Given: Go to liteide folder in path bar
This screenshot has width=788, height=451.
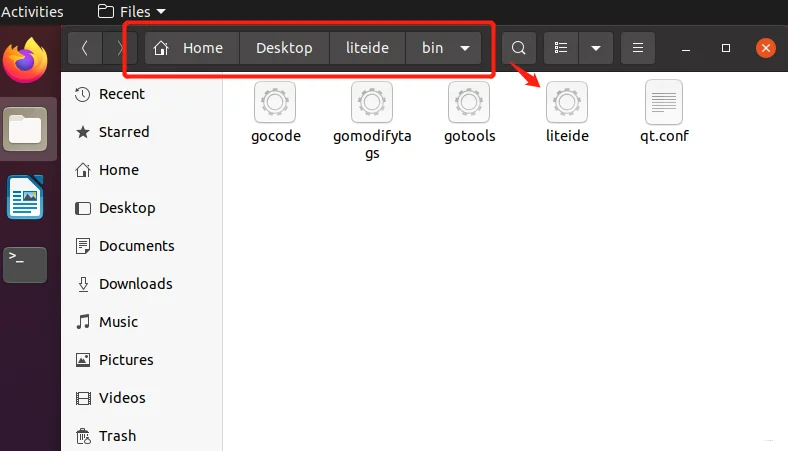Looking at the screenshot, I should (x=367, y=48).
